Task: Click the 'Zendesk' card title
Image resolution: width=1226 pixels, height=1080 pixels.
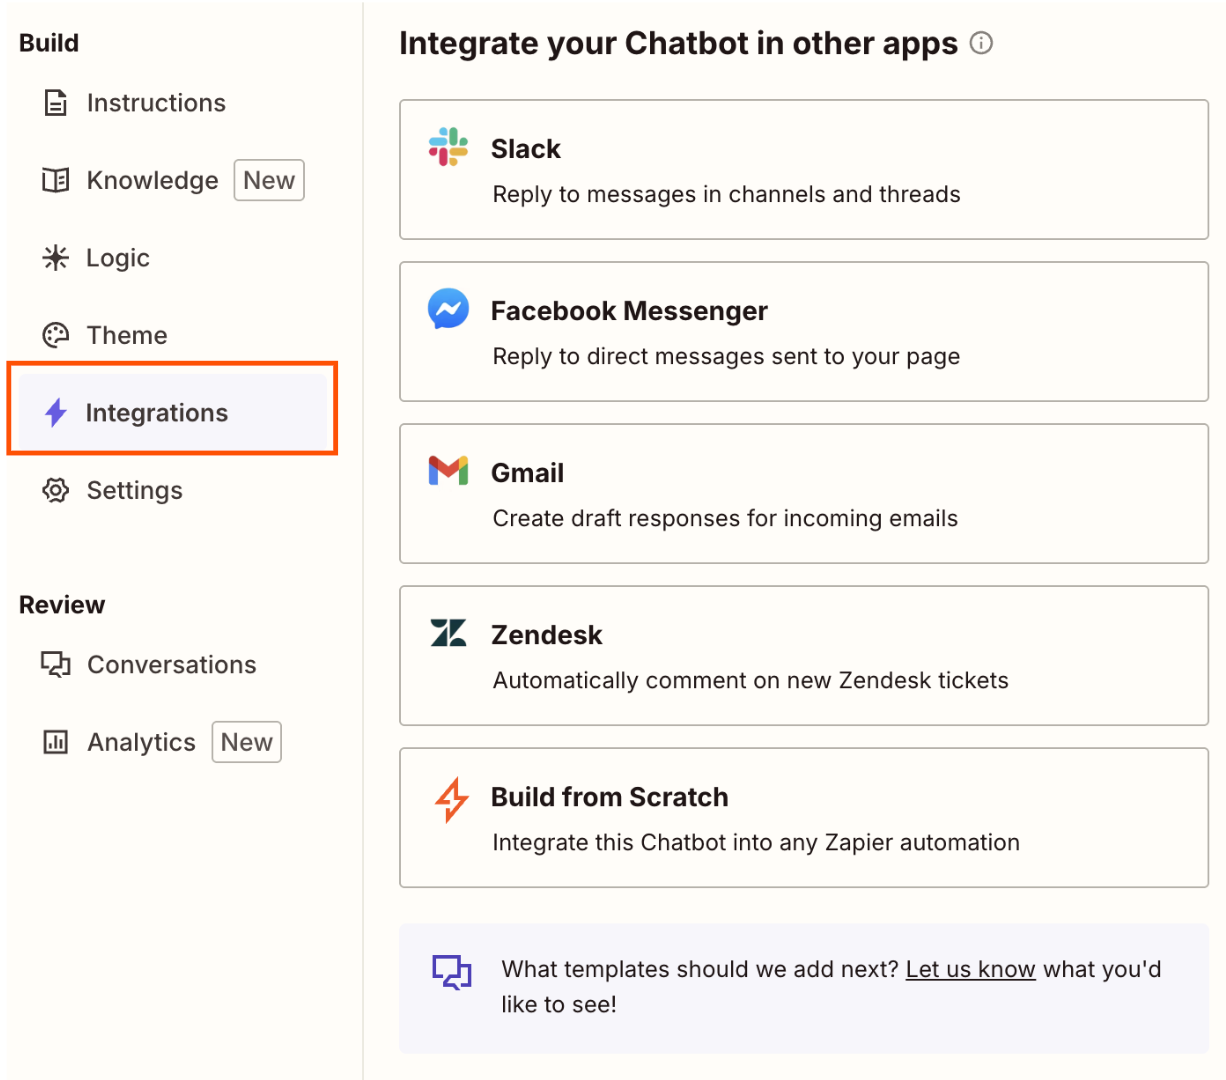Action: (547, 635)
